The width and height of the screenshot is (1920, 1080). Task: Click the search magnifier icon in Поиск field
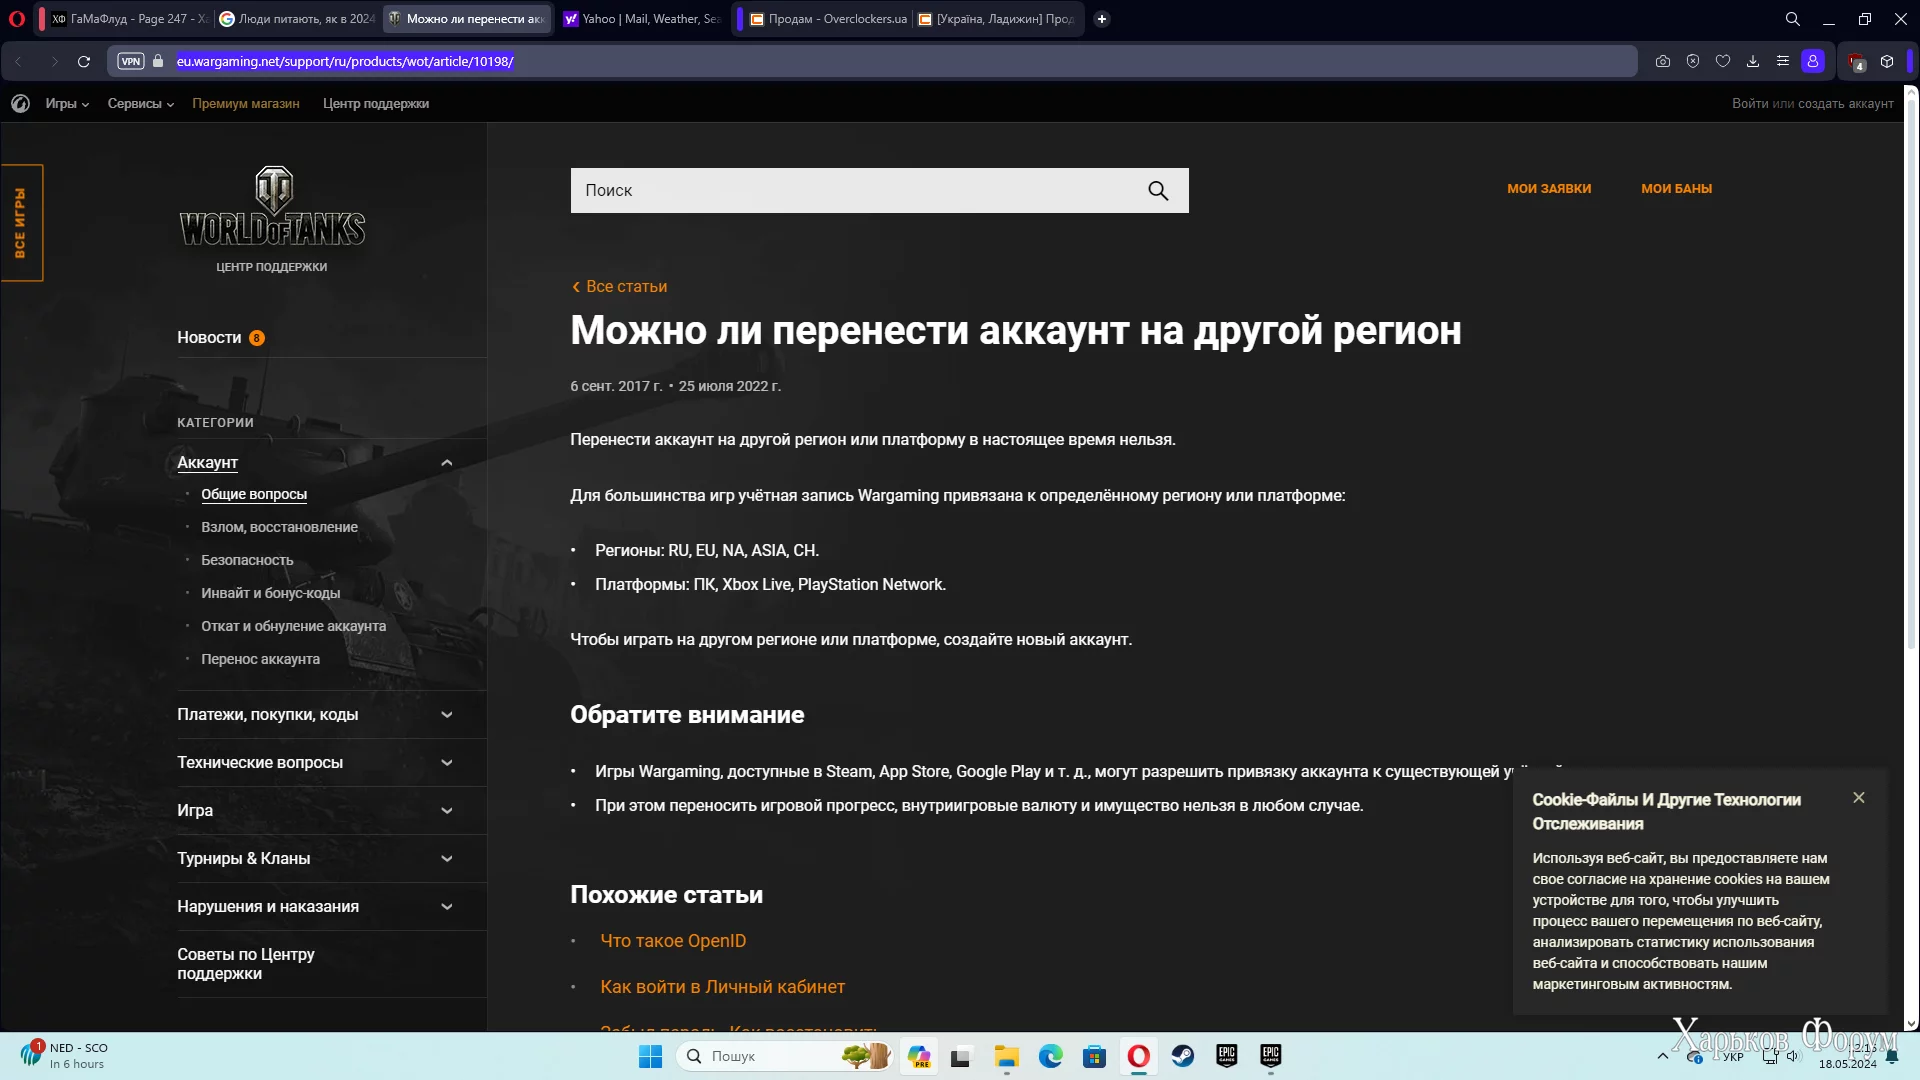click(x=1158, y=191)
